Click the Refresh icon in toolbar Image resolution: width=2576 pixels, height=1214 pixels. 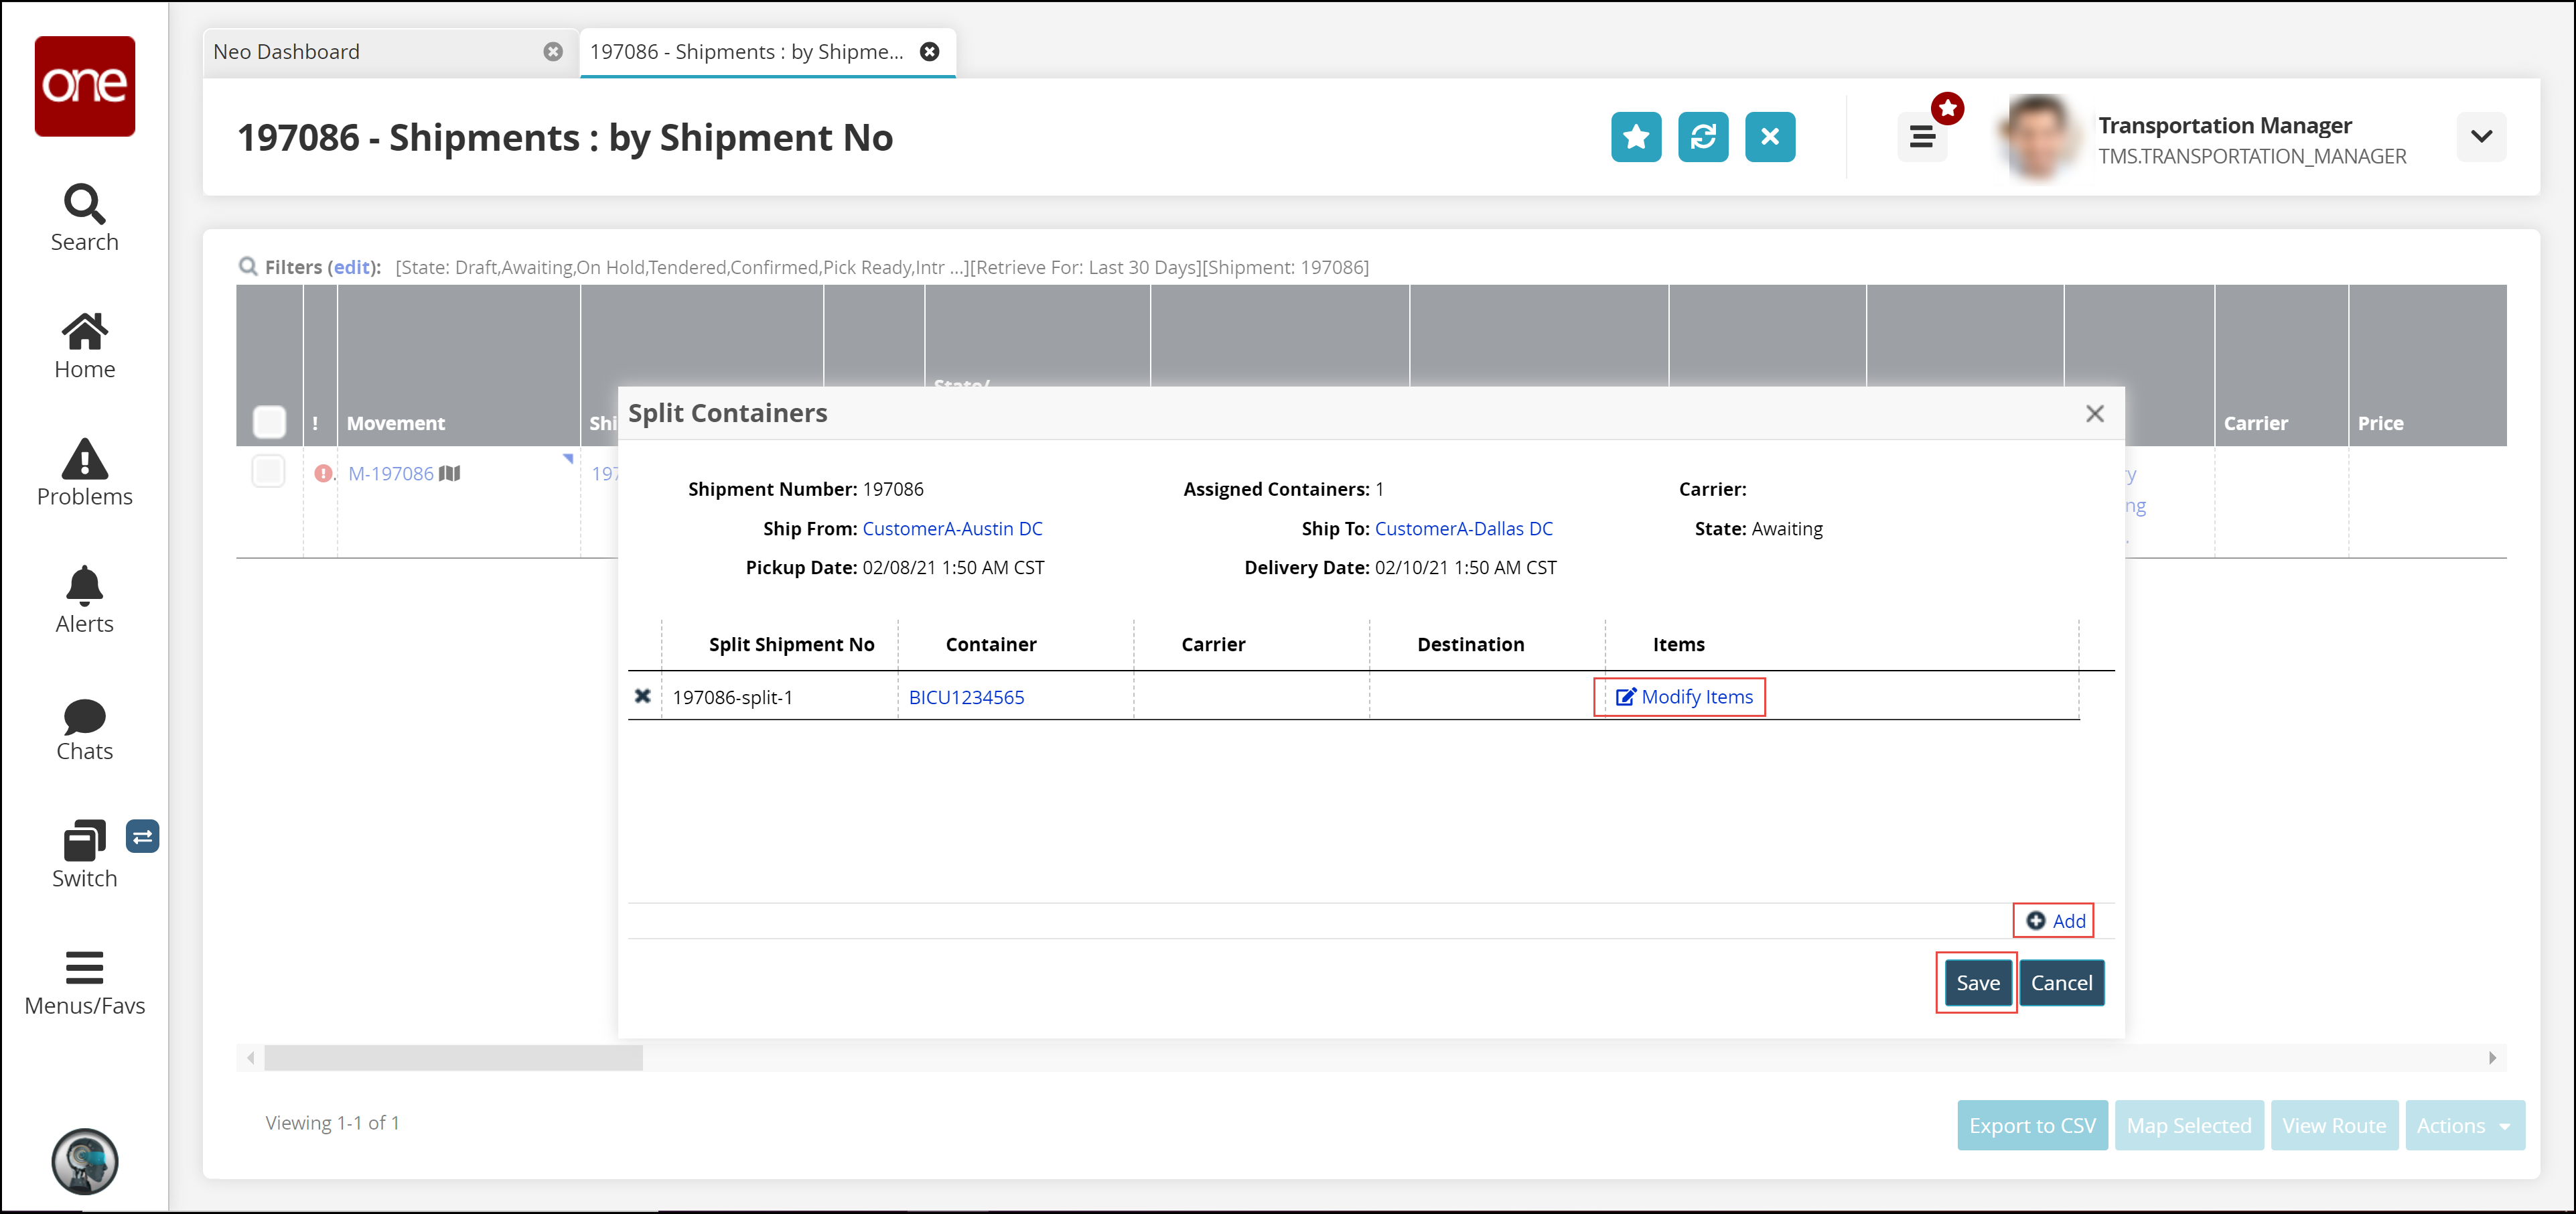point(1705,138)
